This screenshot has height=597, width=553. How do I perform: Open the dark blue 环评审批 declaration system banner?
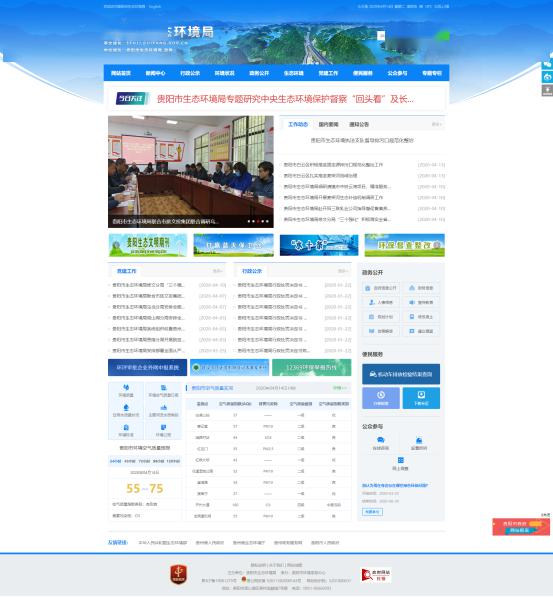(x=147, y=367)
